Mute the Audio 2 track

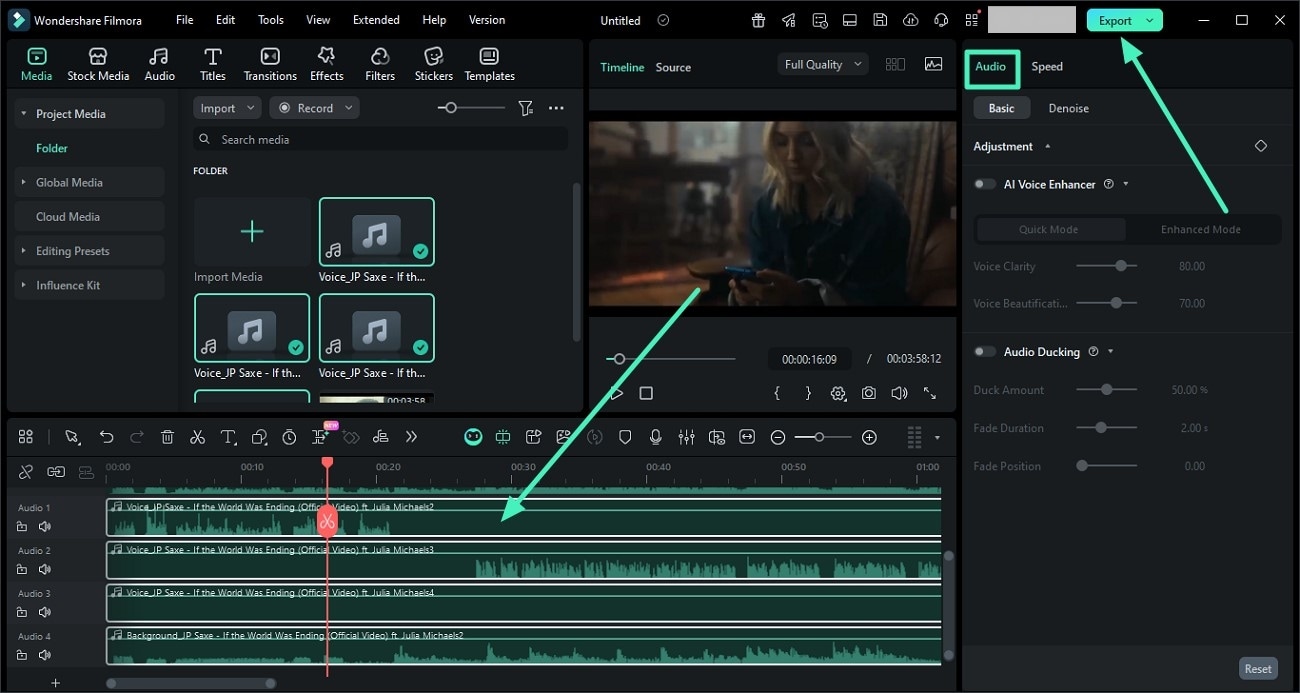coord(44,569)
